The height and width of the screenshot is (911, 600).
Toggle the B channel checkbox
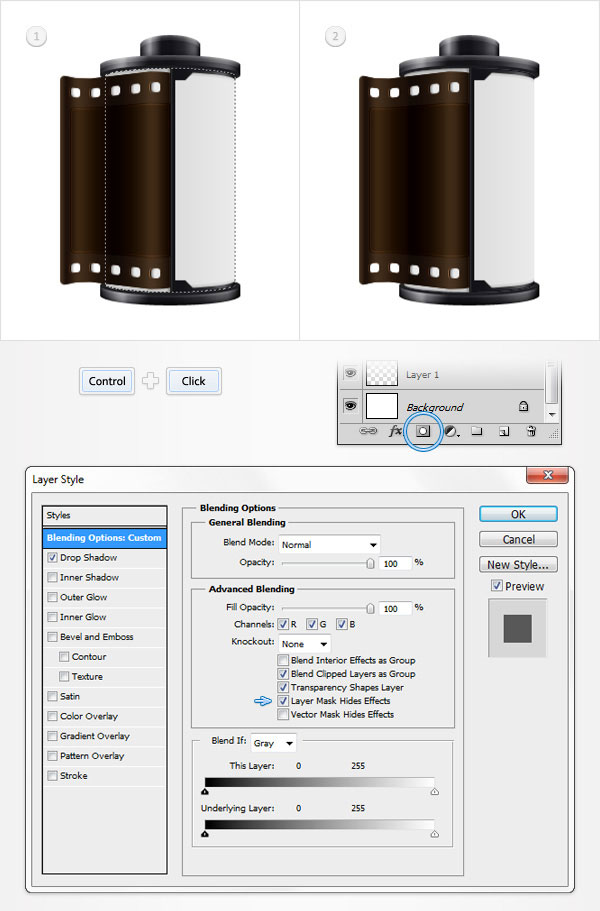tap(342, 624)
